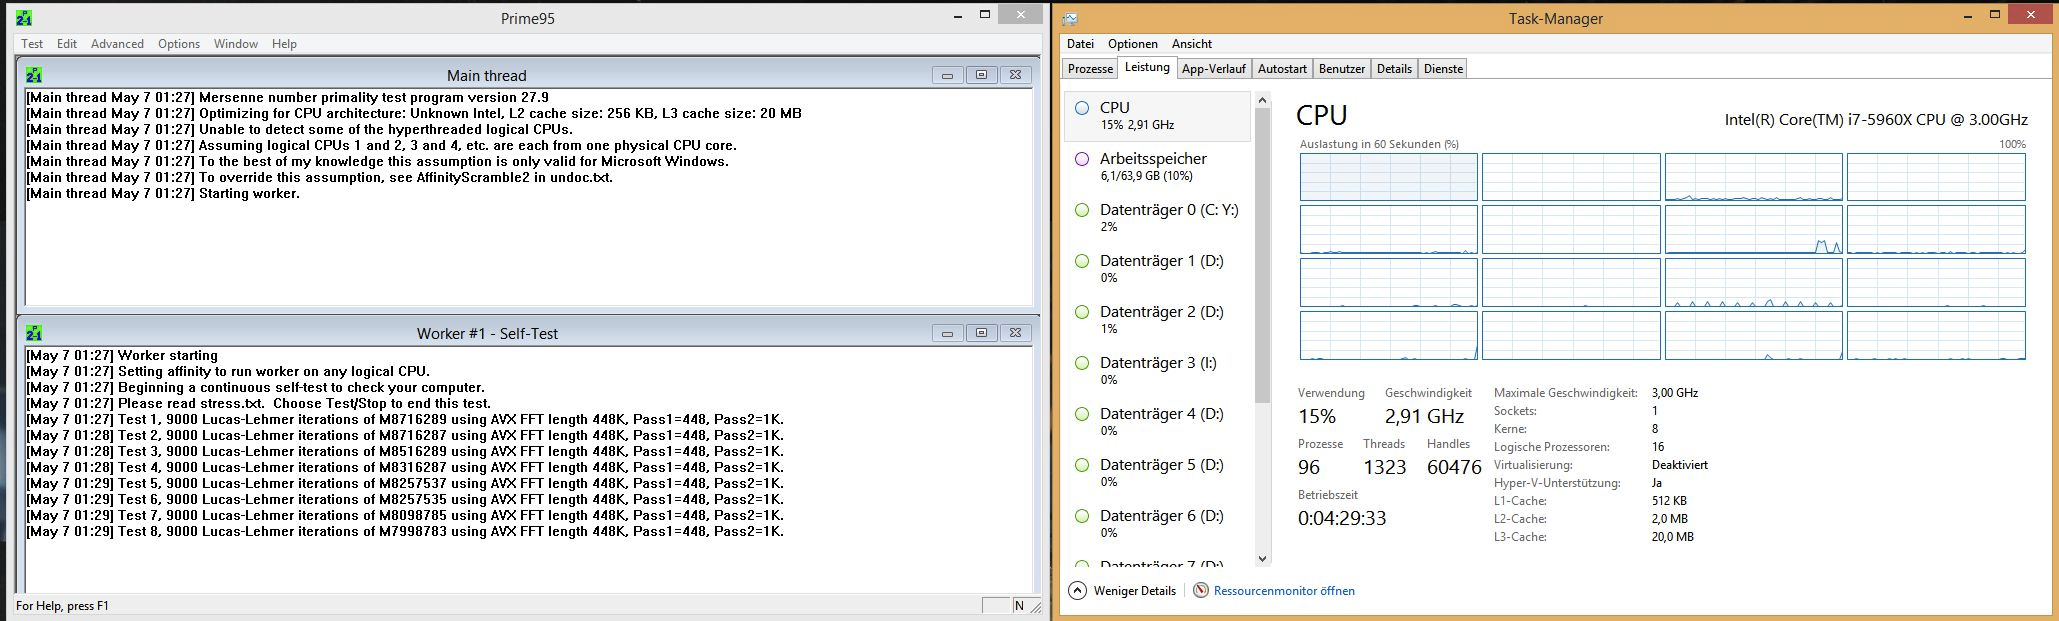The height and width of the screenshot is (621, 2059).
Task: Open the Edit menu in Prime95
Action: 67,44
